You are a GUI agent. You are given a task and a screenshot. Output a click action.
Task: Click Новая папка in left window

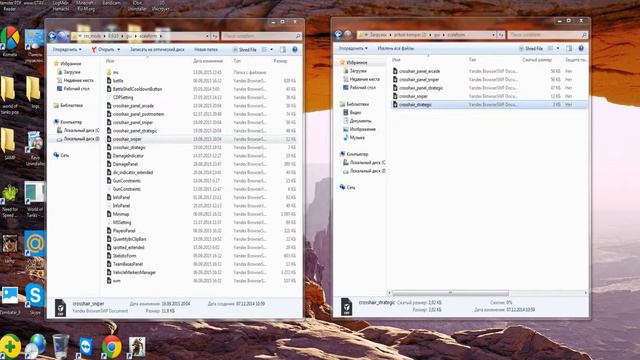tap(206, 49)
